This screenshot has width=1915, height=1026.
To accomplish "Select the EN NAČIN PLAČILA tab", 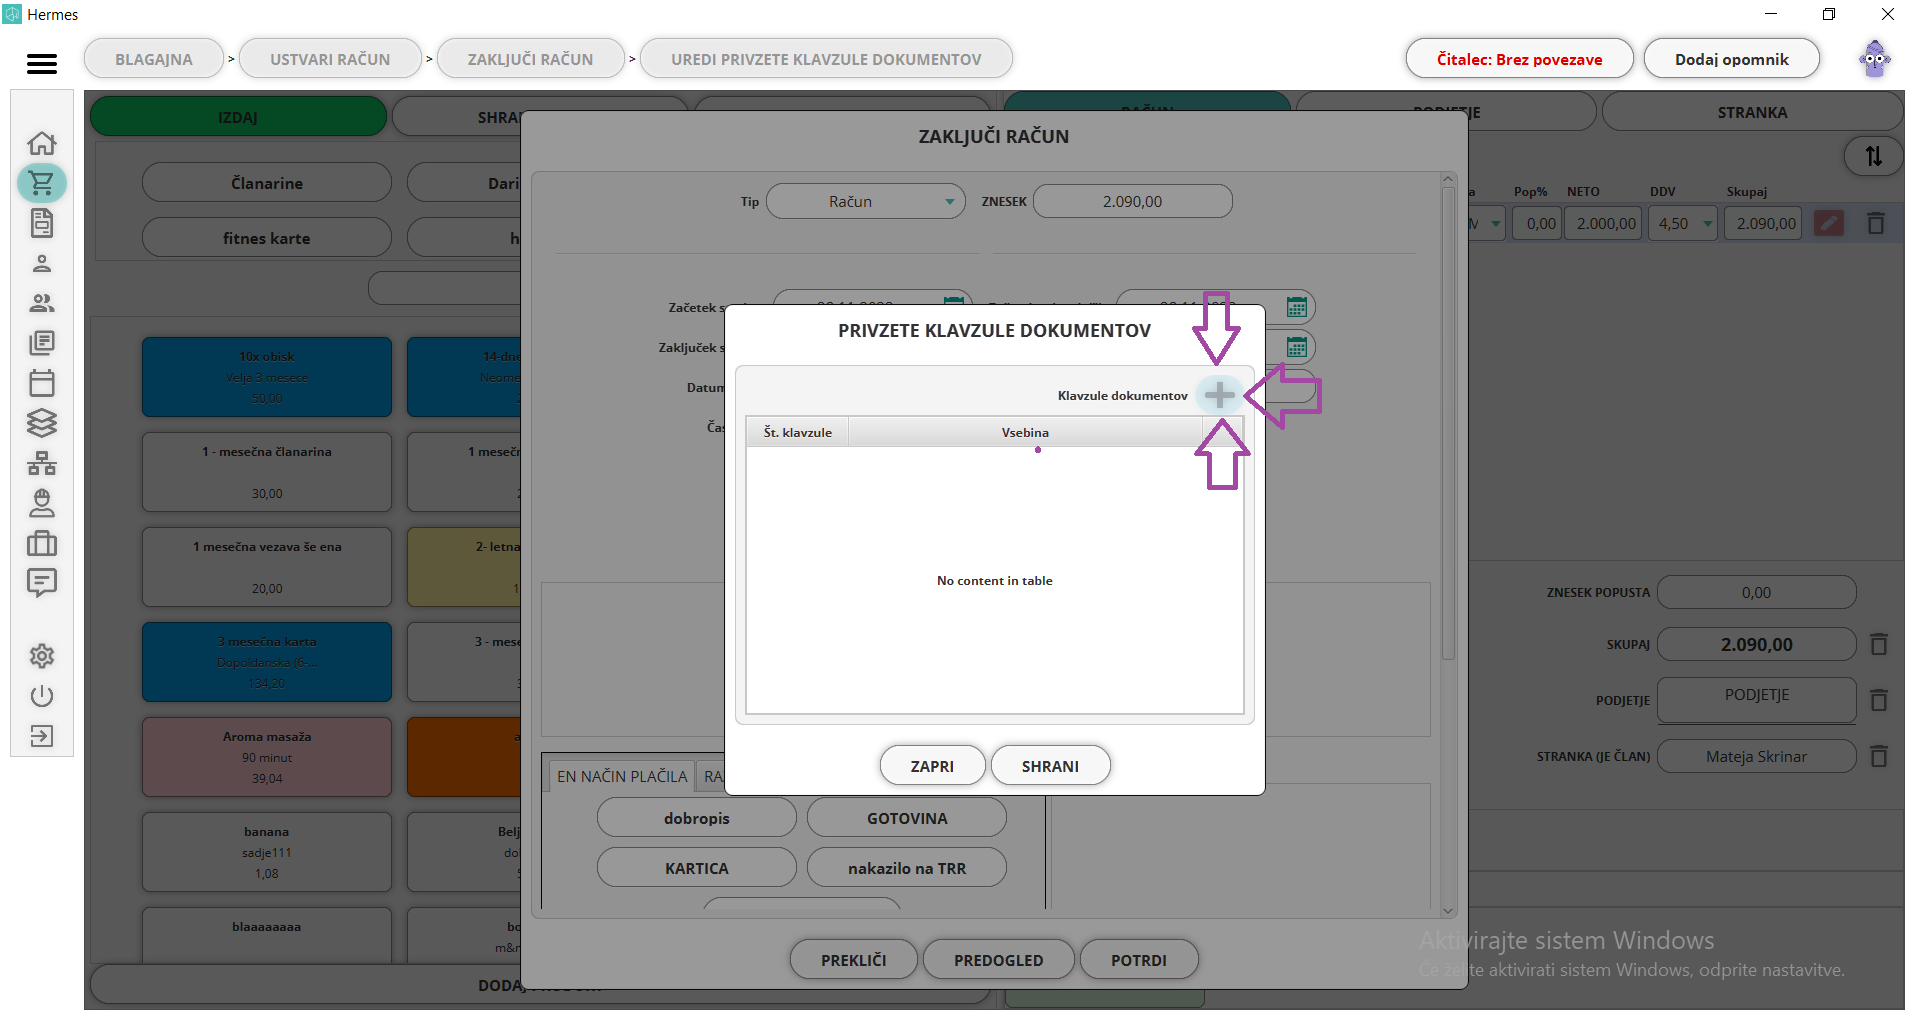I will coord(622,776).
